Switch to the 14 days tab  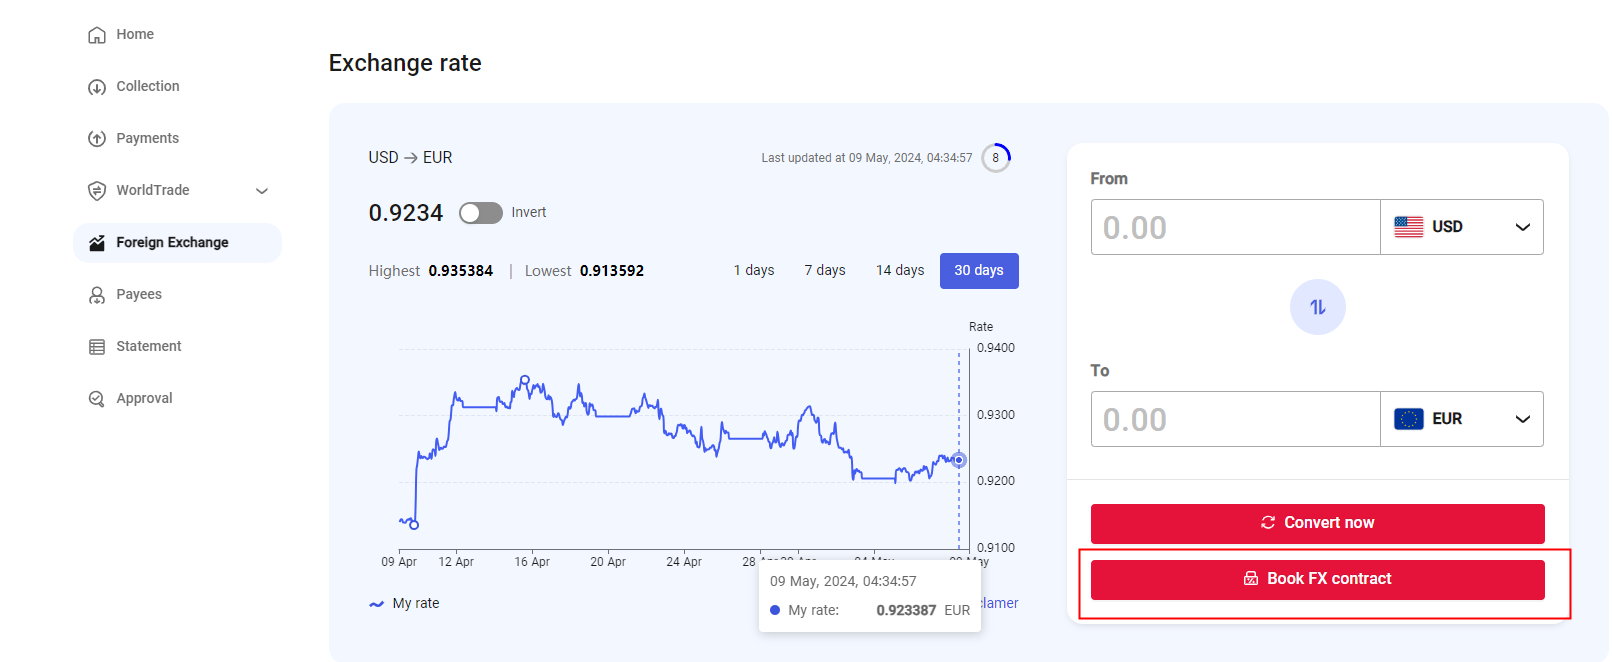[899, 271]
